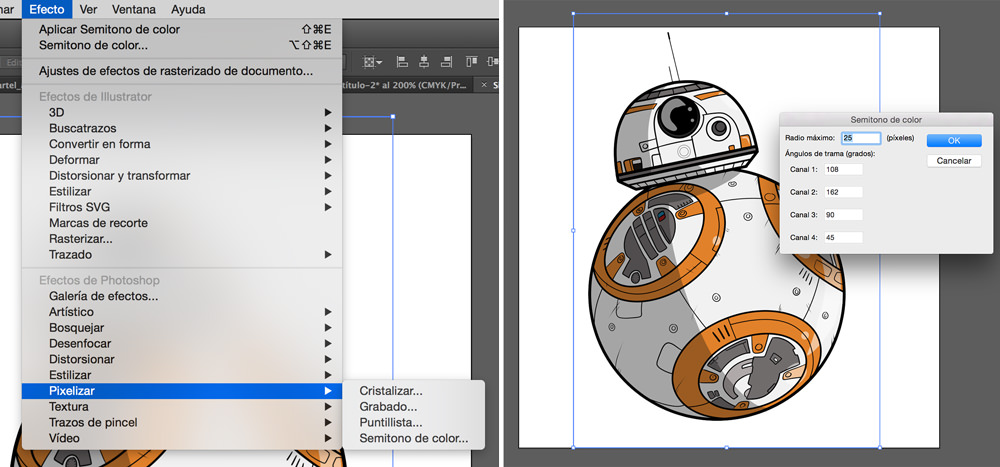
Task: Expand the Filtros SVG submenu
Action: tap(182, 207)
